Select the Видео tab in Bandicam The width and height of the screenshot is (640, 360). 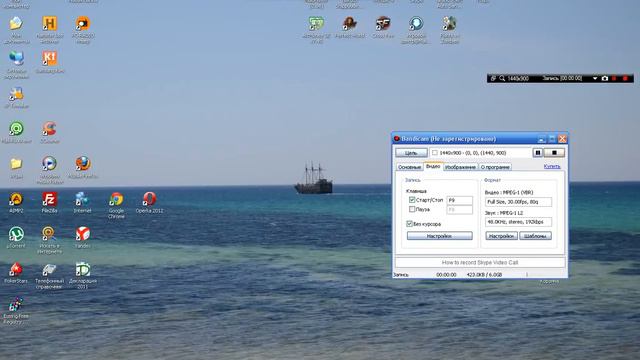433,166
